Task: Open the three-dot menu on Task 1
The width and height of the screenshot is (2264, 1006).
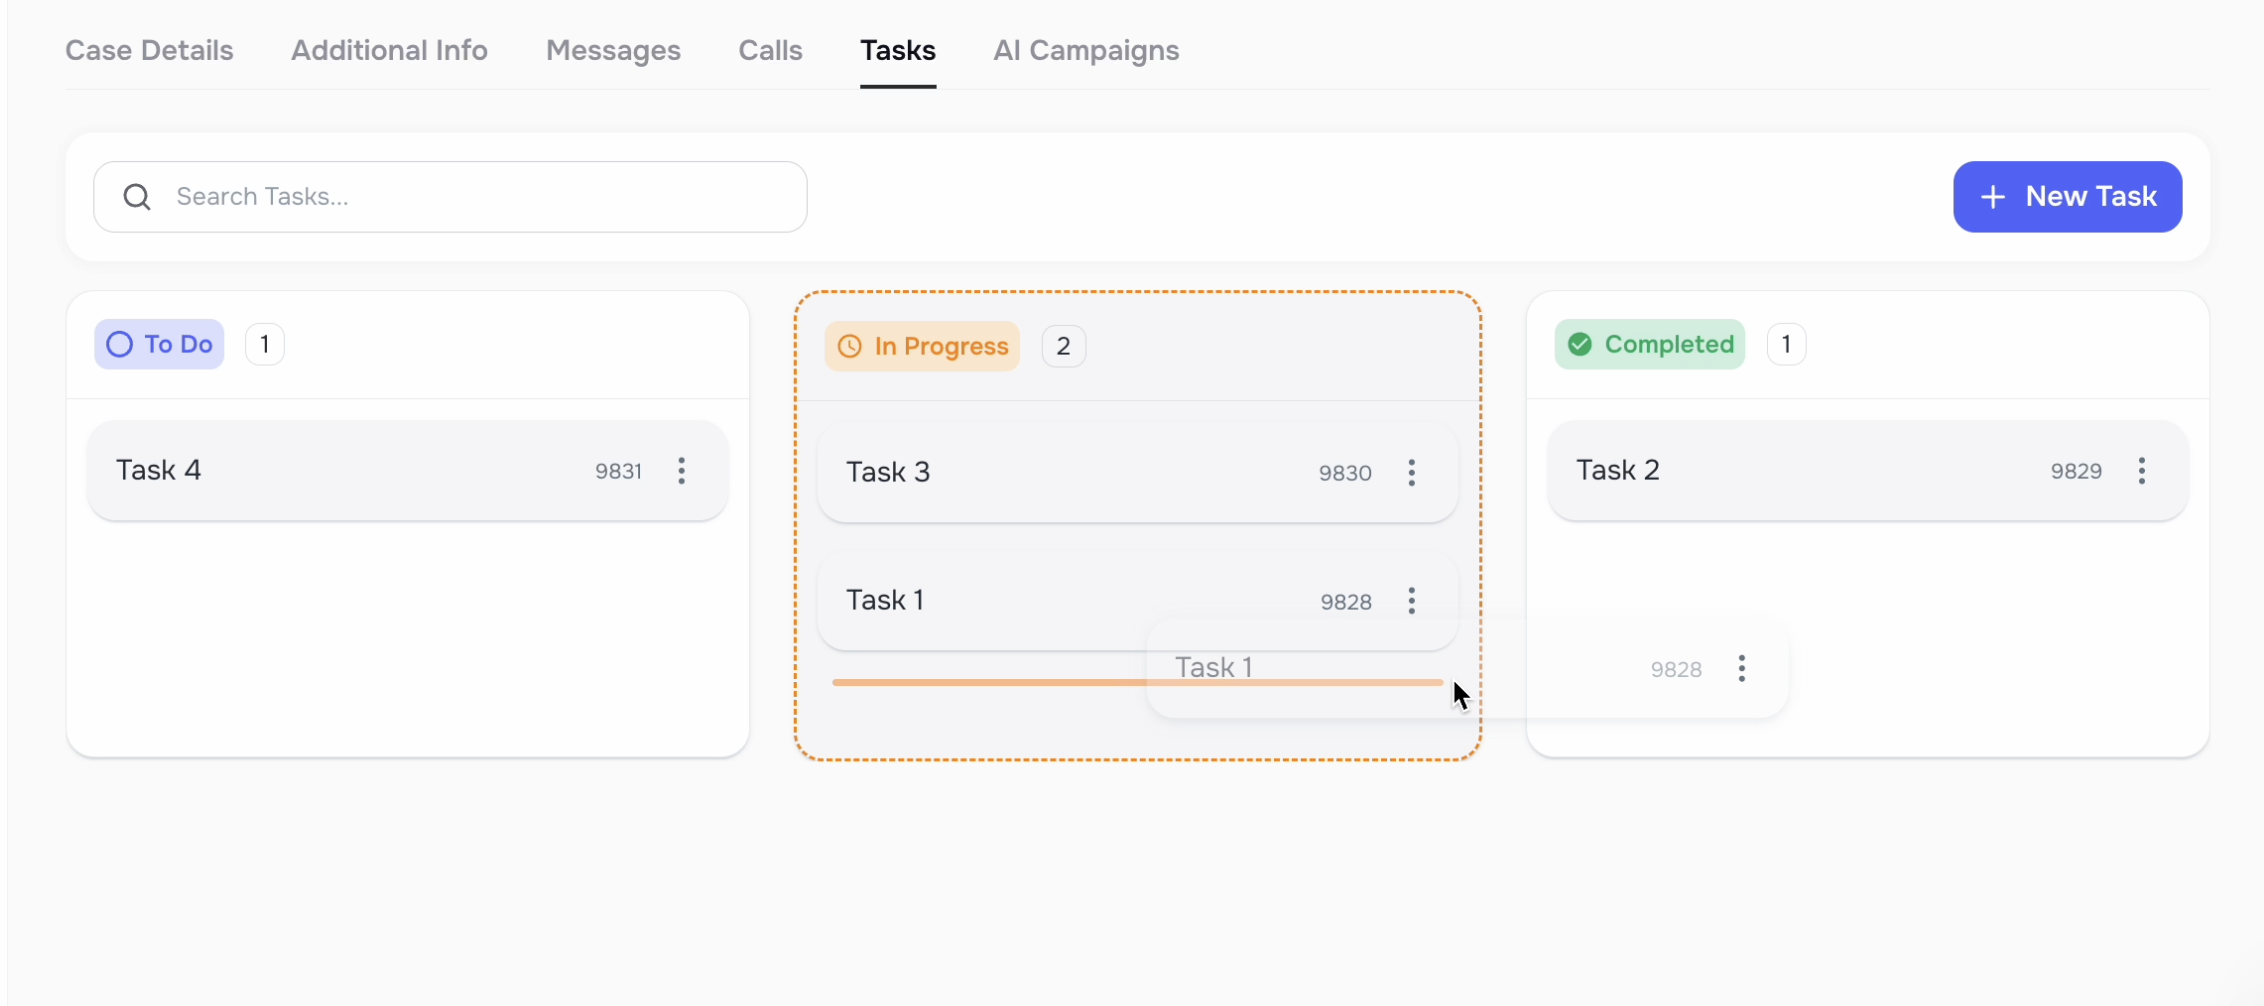Action: pyautogui.click(x=1412, y=600)
